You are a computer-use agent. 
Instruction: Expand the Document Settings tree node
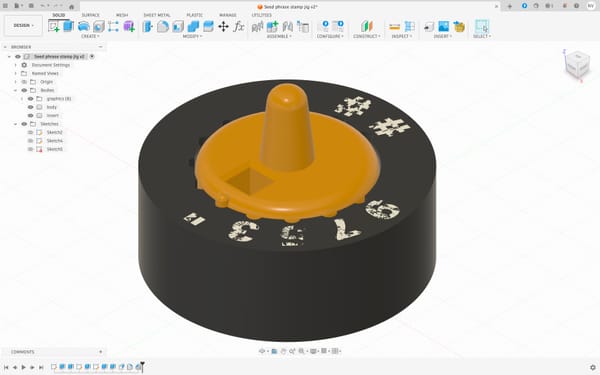tap(16, 65)
